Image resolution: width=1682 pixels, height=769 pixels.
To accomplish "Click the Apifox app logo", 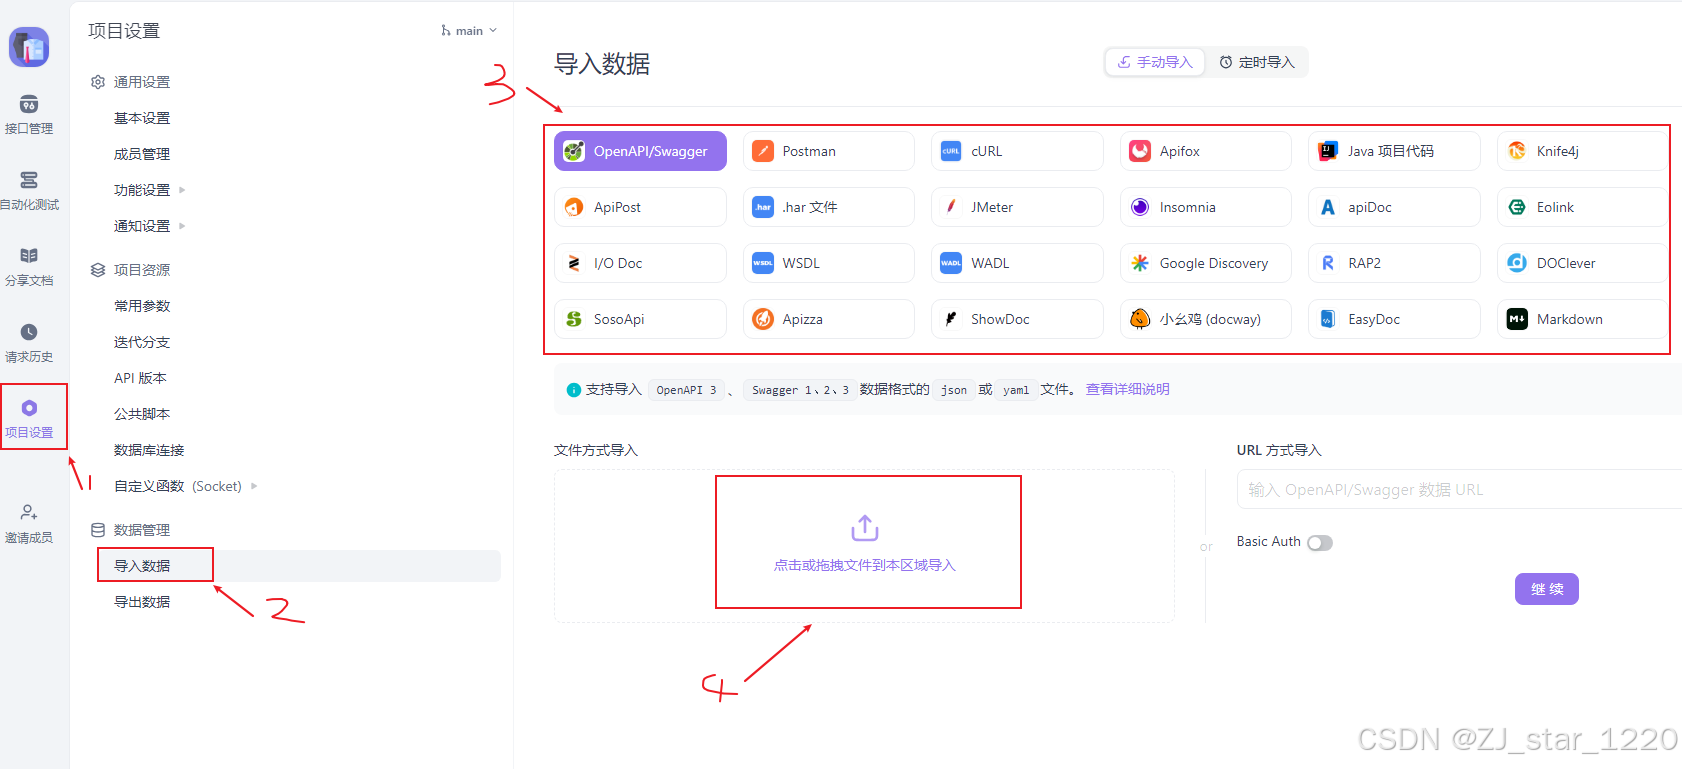I will tap(29, 47).
